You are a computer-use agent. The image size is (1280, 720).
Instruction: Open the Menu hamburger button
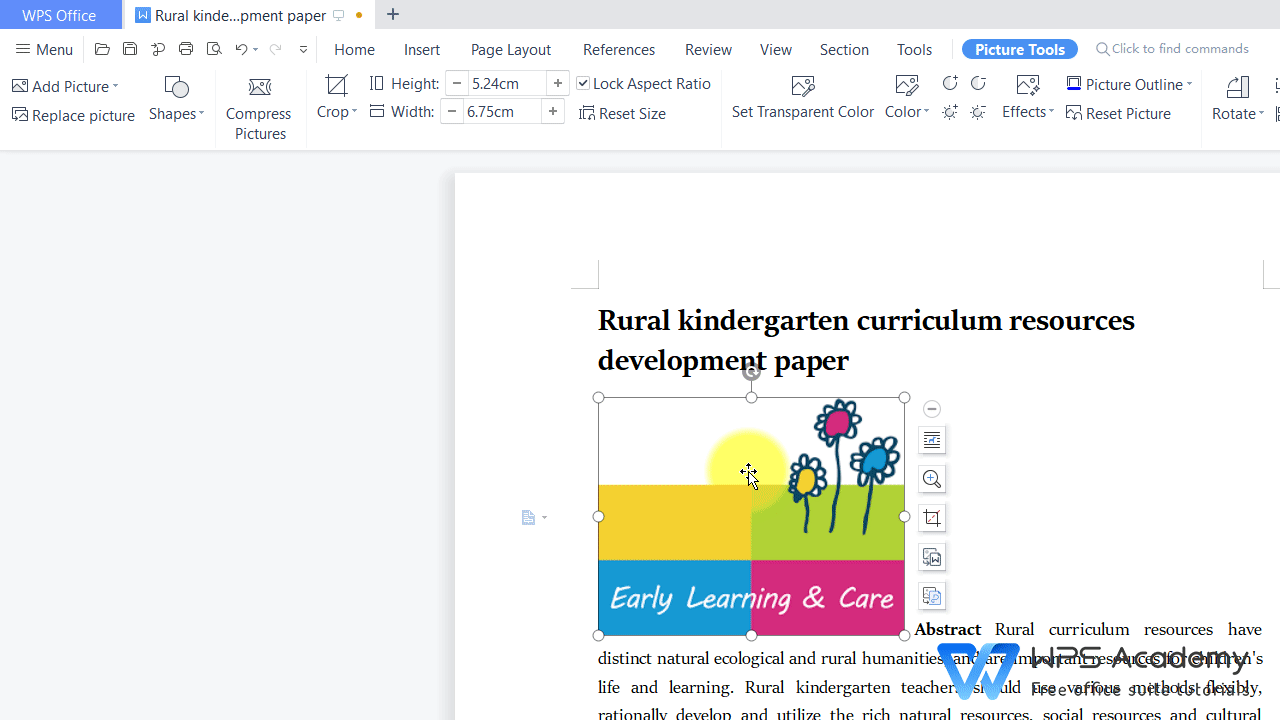[x=44, y=49]
